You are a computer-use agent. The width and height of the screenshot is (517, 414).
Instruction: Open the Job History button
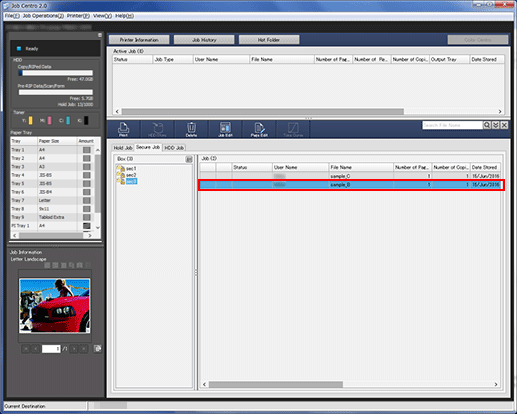point(204,40)
